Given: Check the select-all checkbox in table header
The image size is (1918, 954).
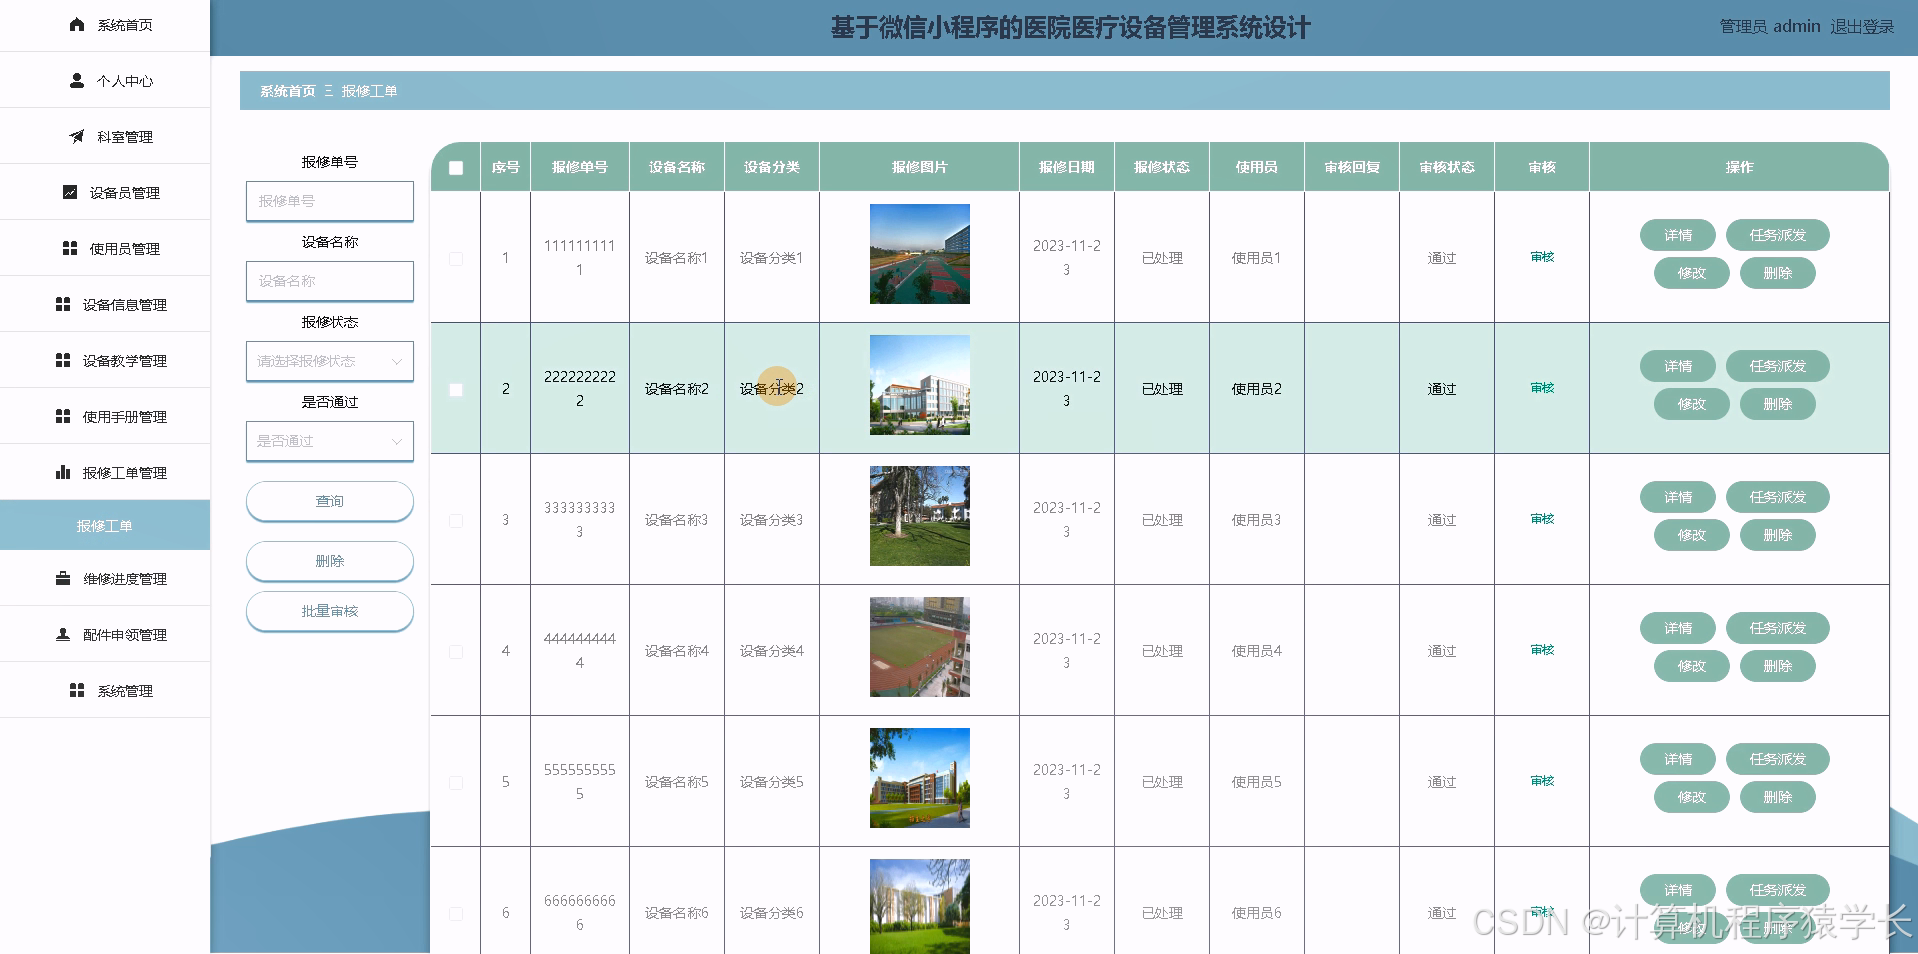Looking at the screenshot, I should 456,167.
